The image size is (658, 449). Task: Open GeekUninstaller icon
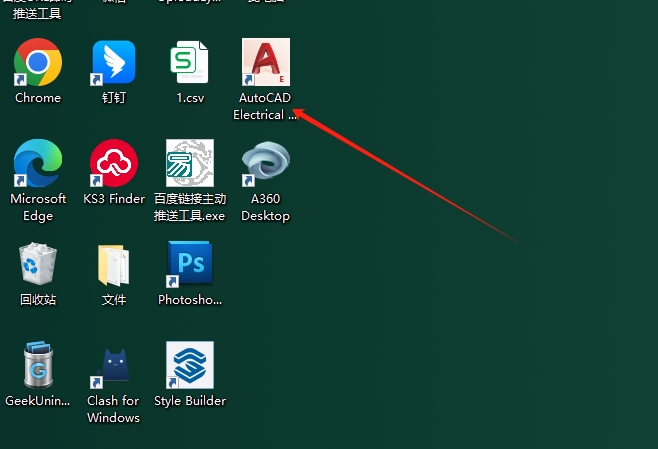pyautogui.click(x=38, y=365)
